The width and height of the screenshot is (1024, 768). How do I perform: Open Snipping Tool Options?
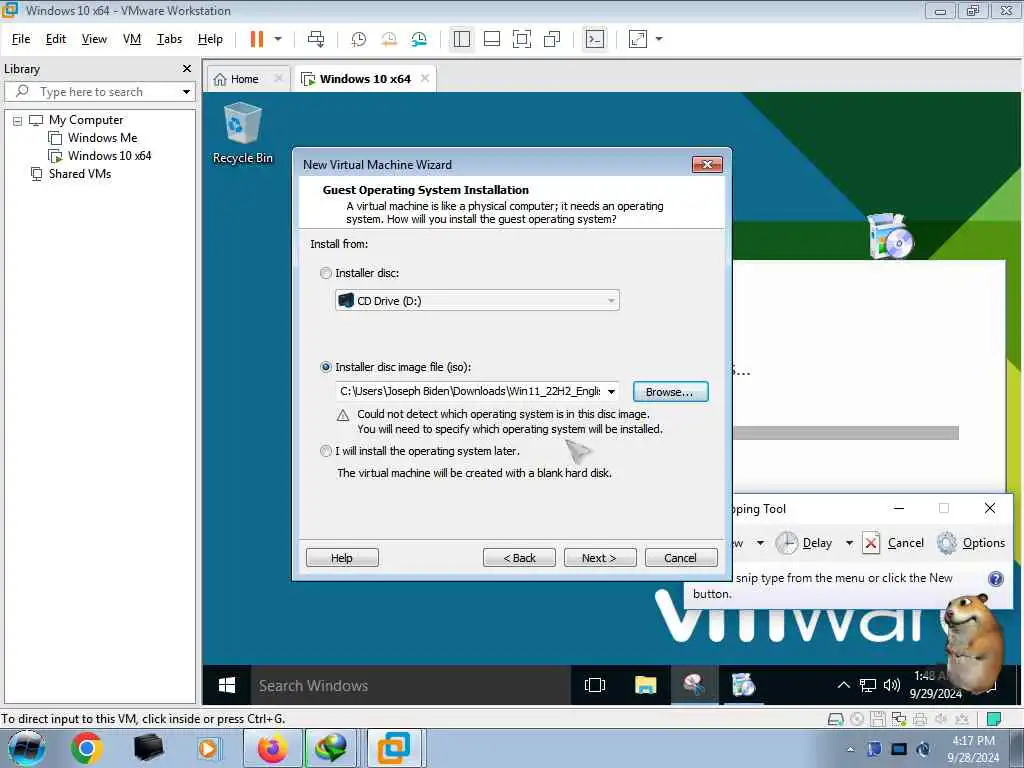click(970, 543)
